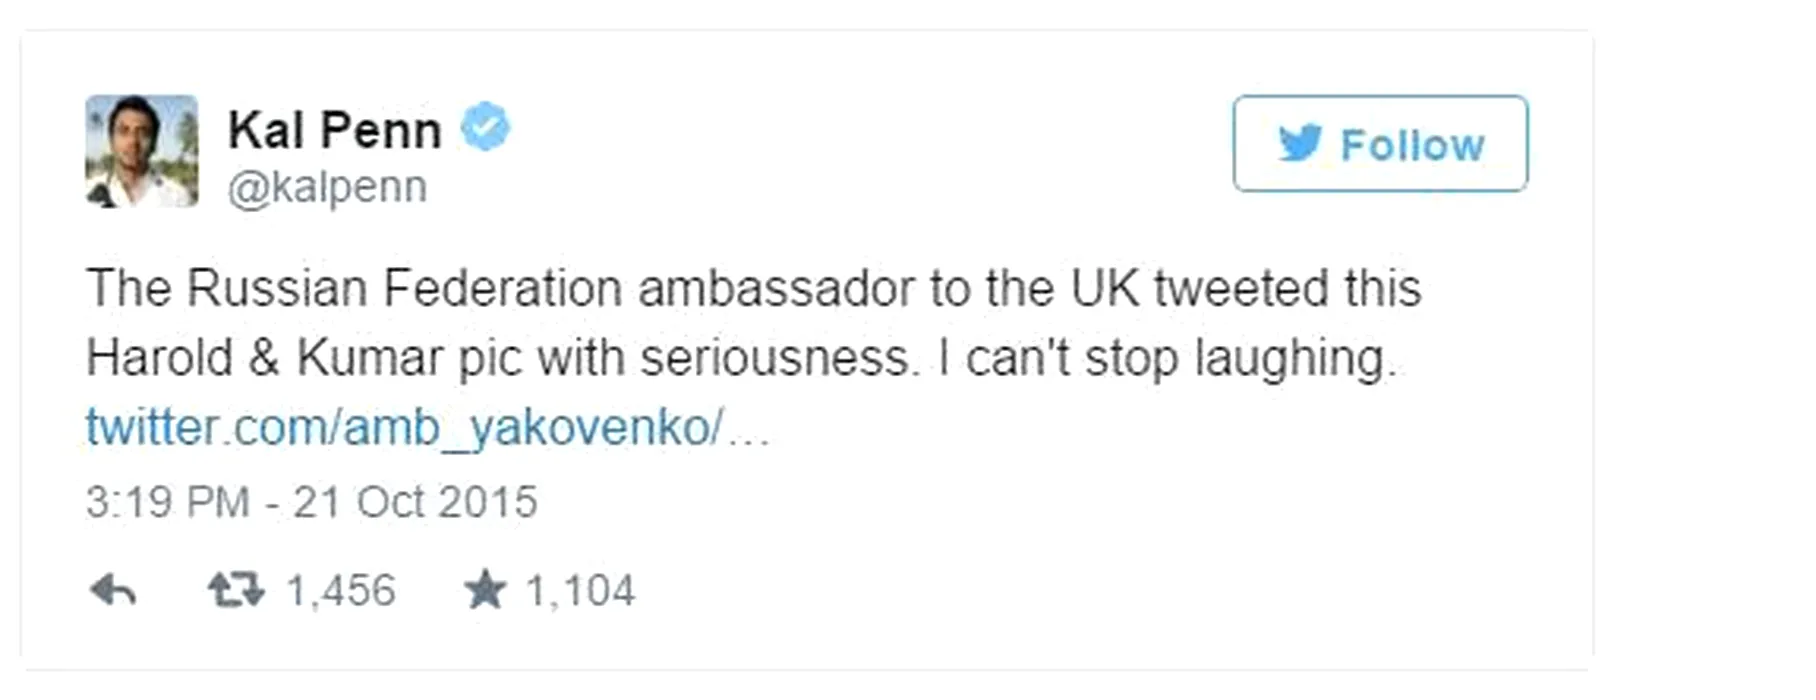Click the reply arrow icon
This screenshot has width=1816, height=700.
point(113,591)
